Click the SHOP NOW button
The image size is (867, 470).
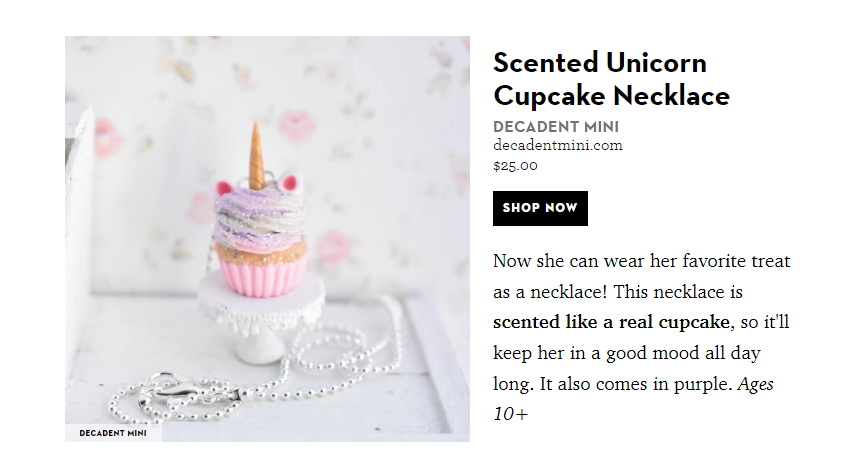point(540,208)
